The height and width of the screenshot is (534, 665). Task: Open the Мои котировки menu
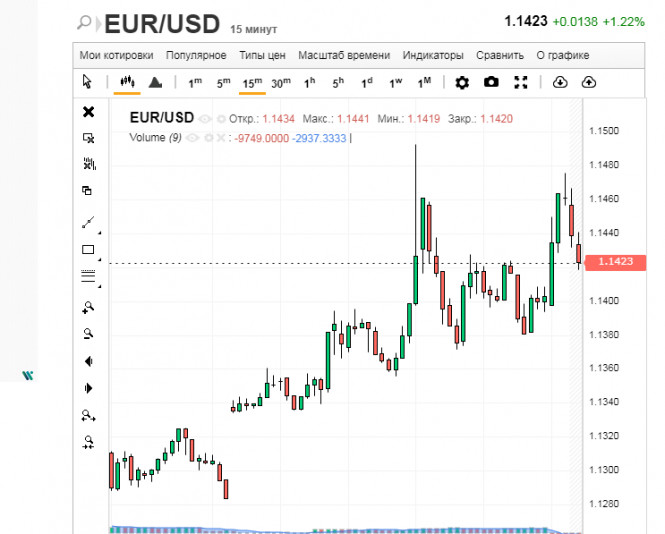coord(116,56)
